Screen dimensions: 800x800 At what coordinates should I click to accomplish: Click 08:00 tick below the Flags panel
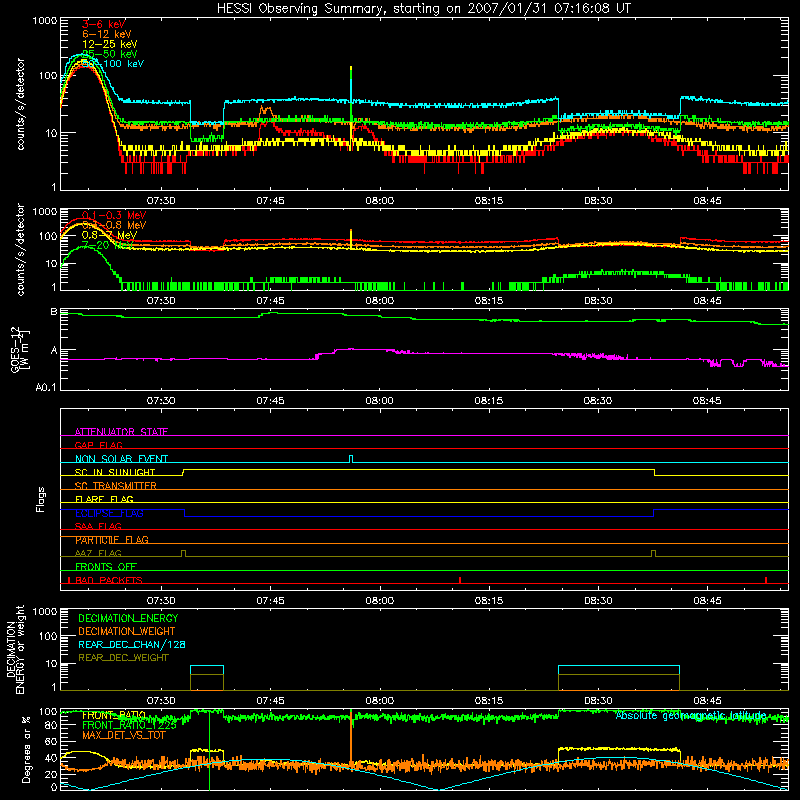(380, 601)
